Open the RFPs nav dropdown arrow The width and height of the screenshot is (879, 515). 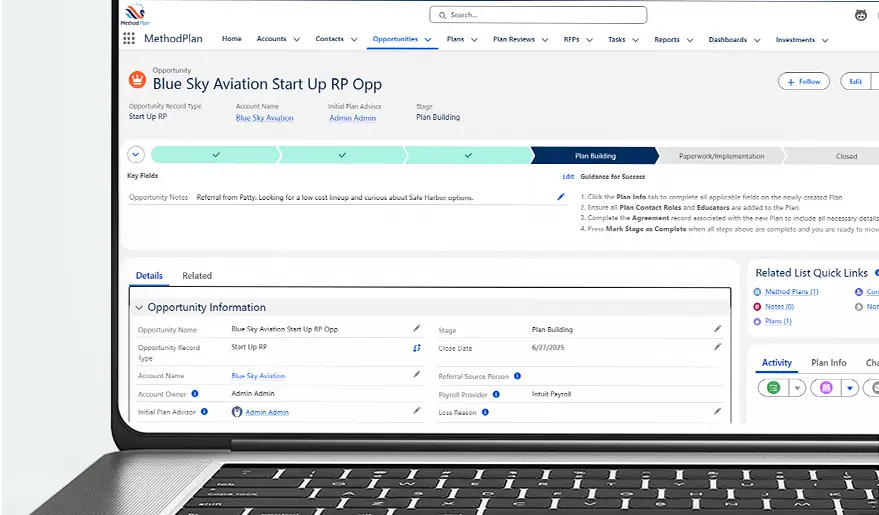point(590,40)
